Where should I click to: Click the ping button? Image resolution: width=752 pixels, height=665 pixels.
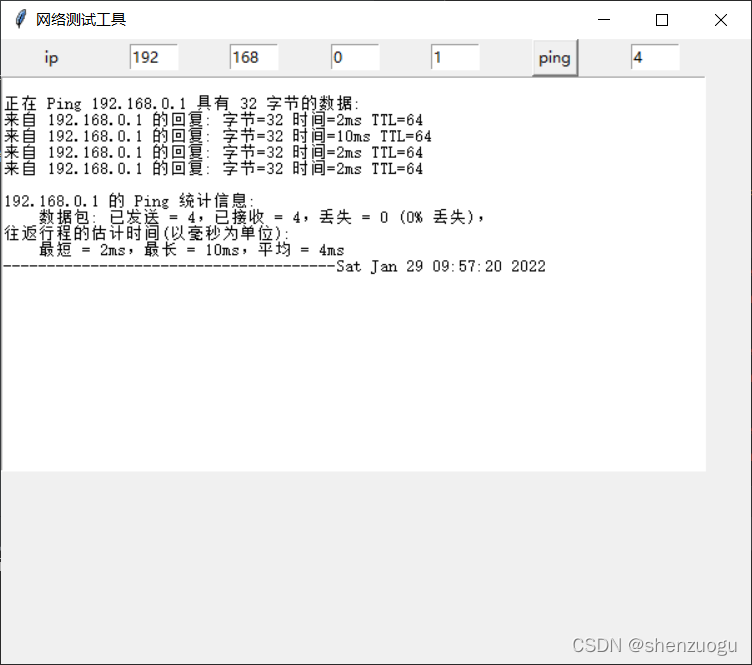555,58
